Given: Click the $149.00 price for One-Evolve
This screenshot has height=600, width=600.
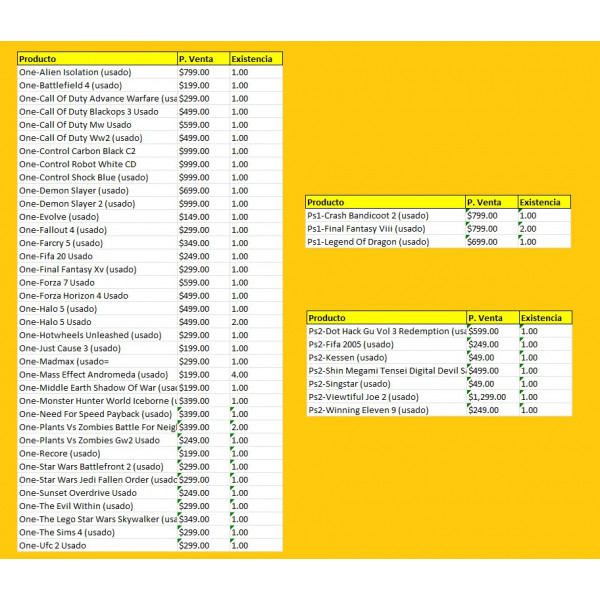Looking at the screenshot, I should [x=204, y=217].
